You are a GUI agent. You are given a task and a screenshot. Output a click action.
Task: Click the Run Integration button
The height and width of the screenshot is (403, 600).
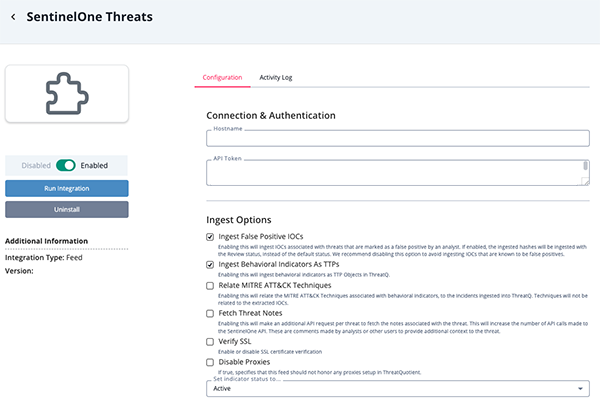tap(67, 188)
